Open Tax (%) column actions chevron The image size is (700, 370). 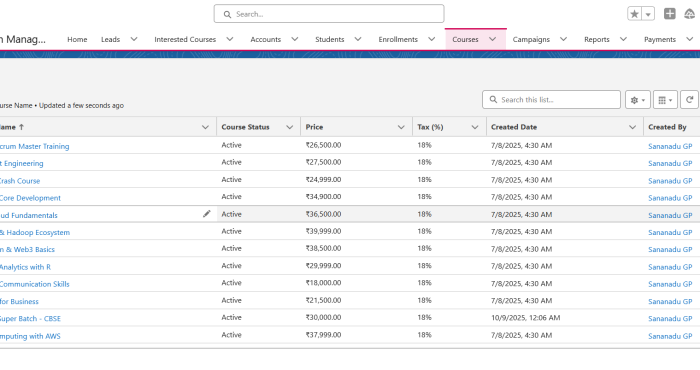coord(475,127)
